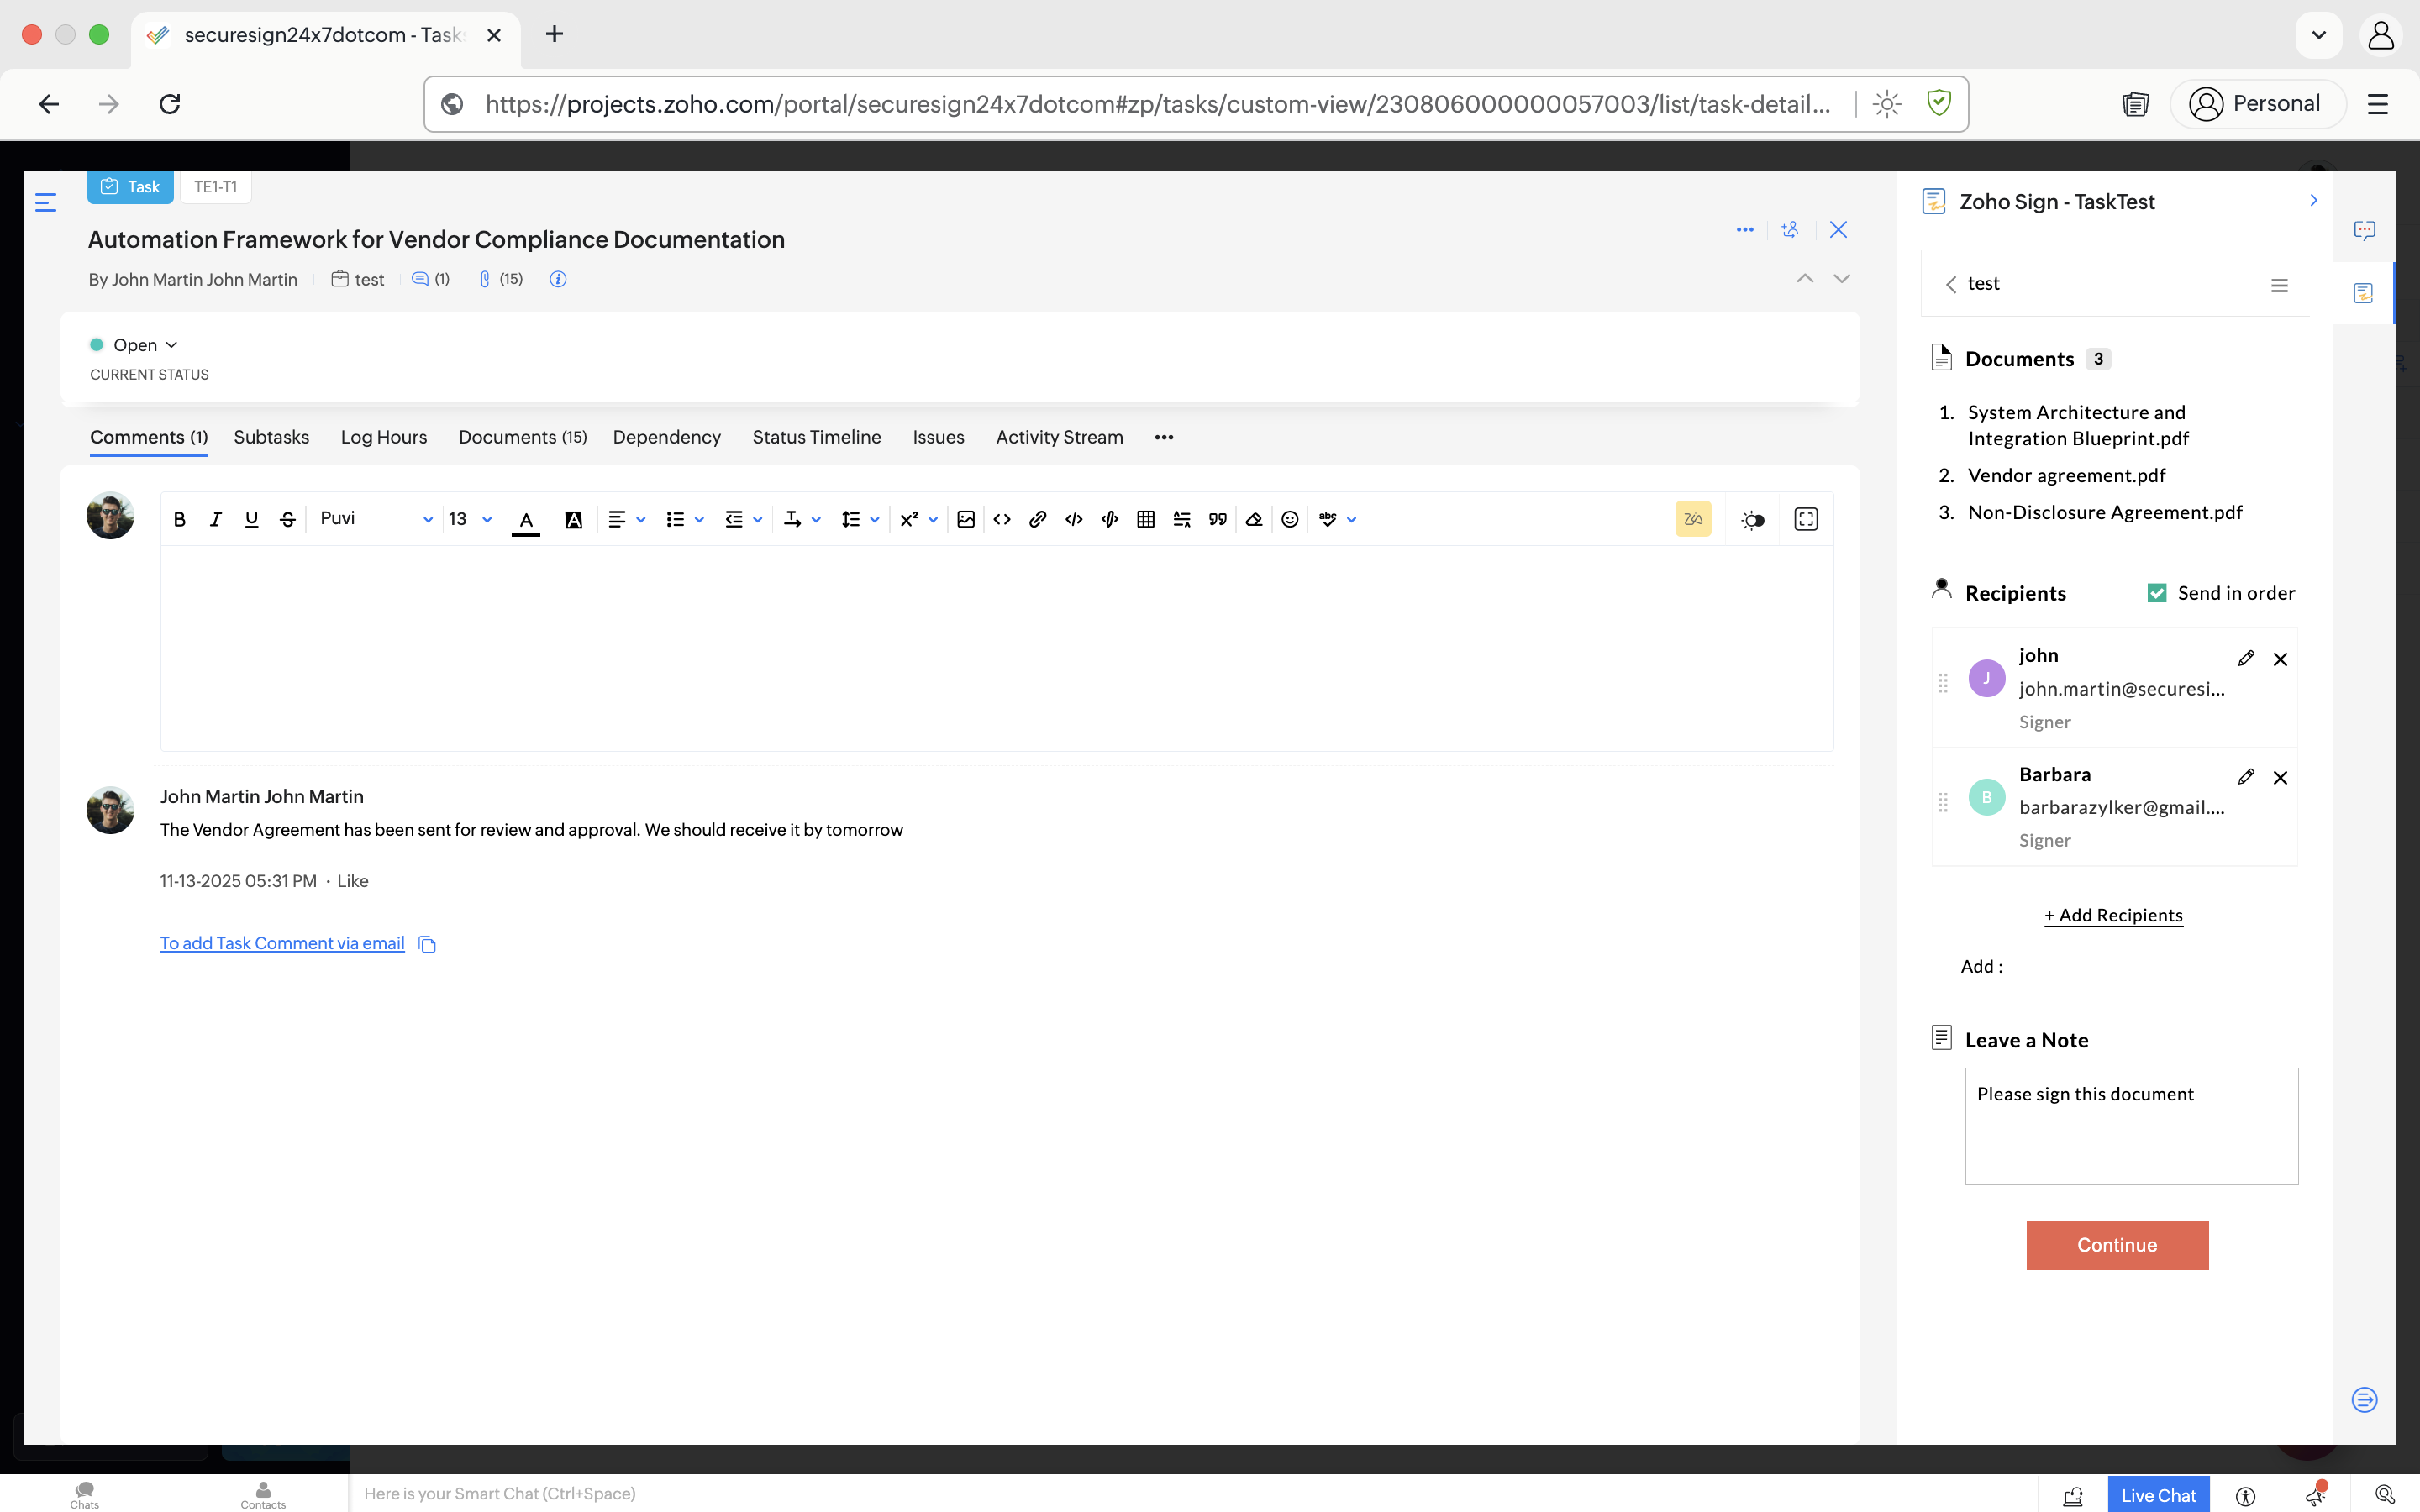Screen dimensions: 2420x1512
Task: Open the font color picker
Action: [526, 519]
